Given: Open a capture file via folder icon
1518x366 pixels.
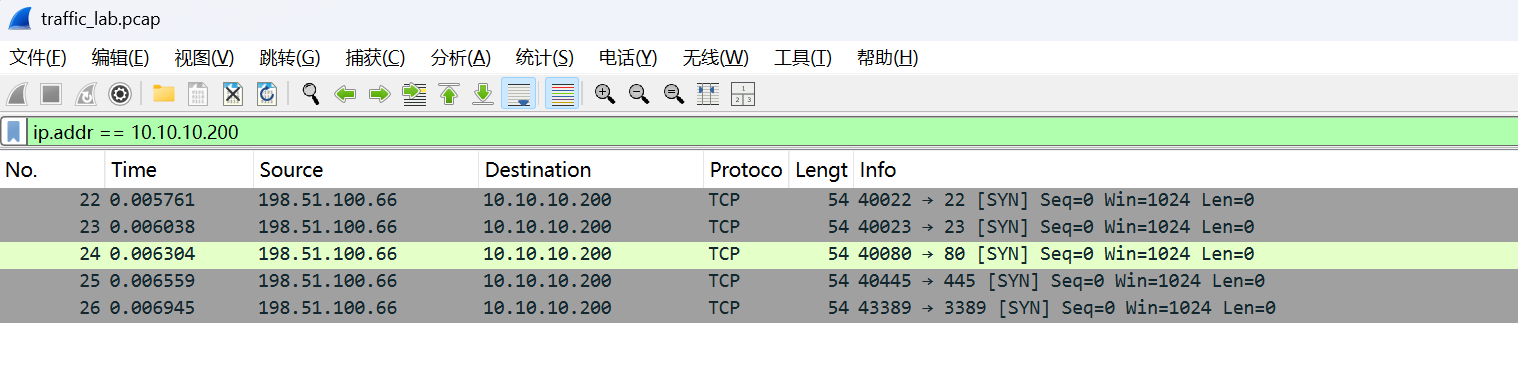Looking at the screenshot, I should (164, 94).
